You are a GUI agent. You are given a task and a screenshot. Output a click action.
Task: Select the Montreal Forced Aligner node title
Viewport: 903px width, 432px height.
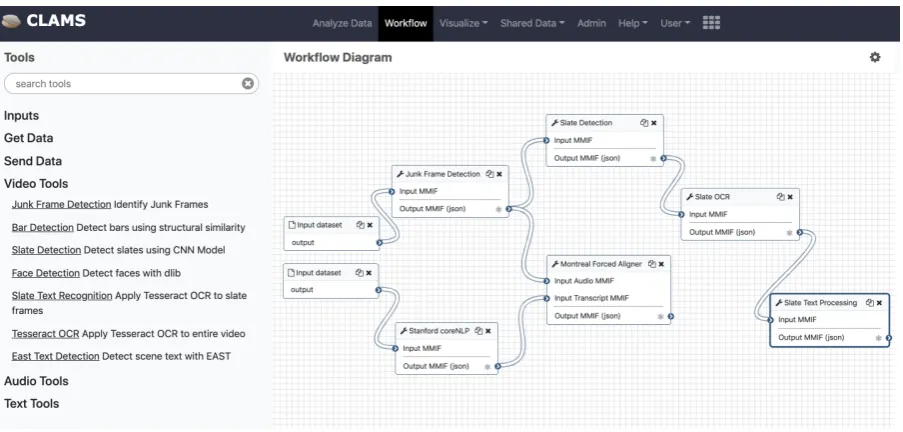click(x=601, y=264)
